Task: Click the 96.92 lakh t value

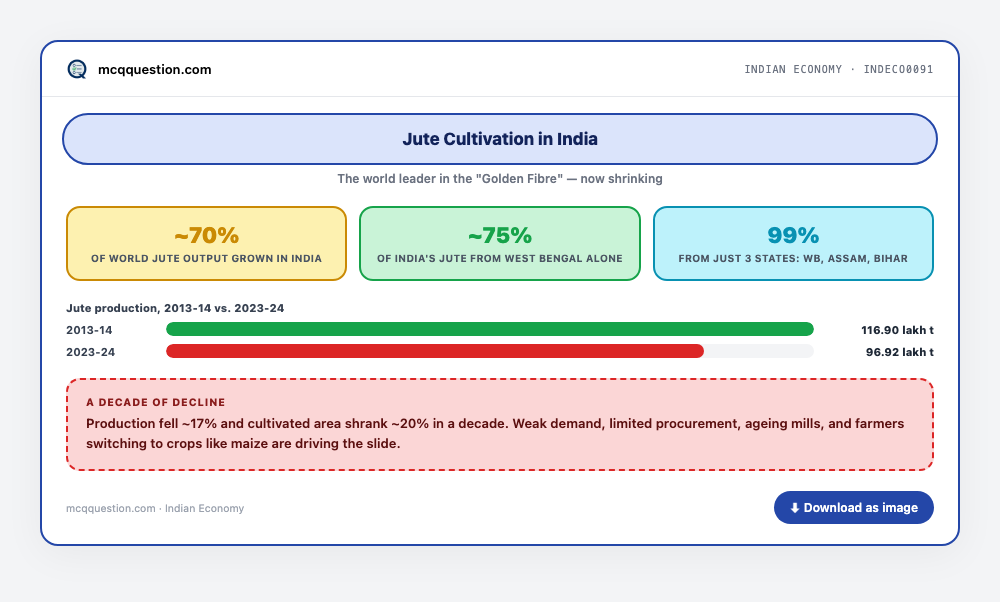Action: click(x=899, y=352)
